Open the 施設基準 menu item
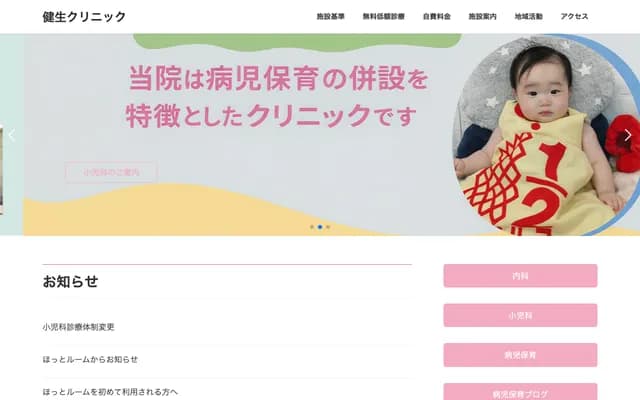Viewport: 640px width, 400px height. (331, 17)
